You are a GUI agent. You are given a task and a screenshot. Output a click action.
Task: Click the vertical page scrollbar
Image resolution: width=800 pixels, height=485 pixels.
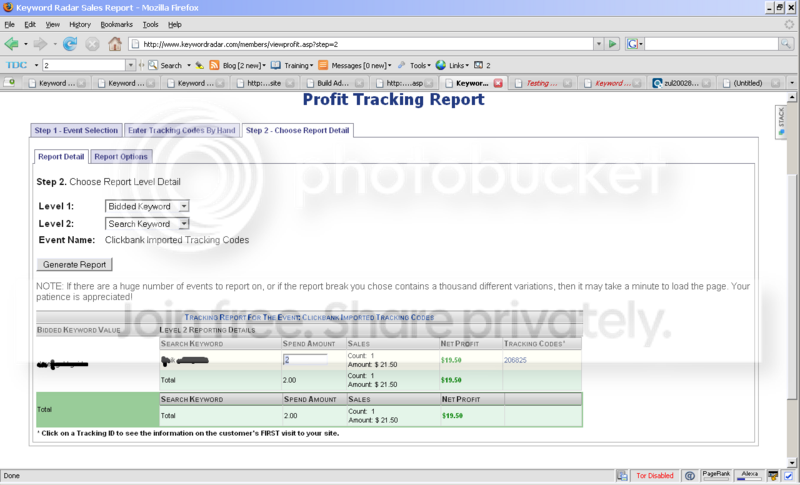(x=792, y=279)
